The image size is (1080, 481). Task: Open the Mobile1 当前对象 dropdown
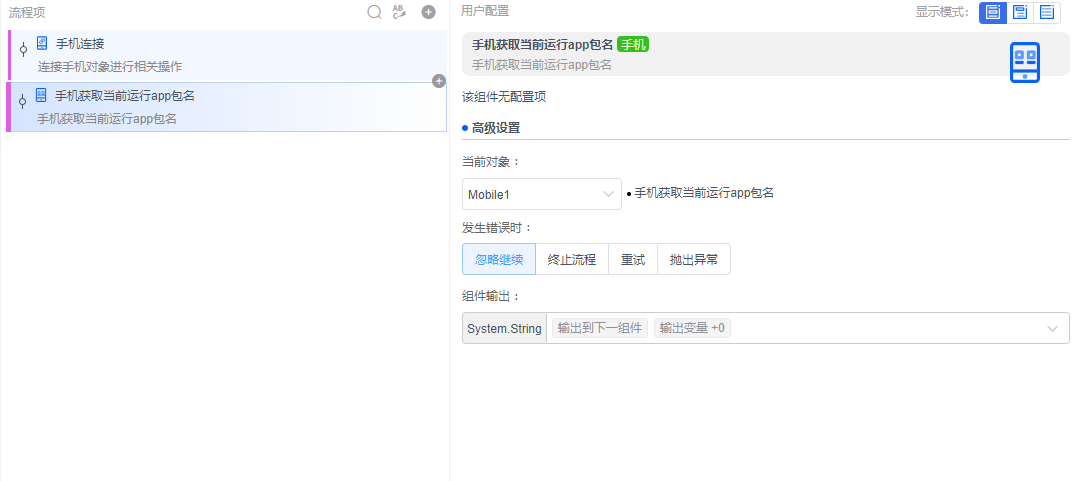pos(541,194)
